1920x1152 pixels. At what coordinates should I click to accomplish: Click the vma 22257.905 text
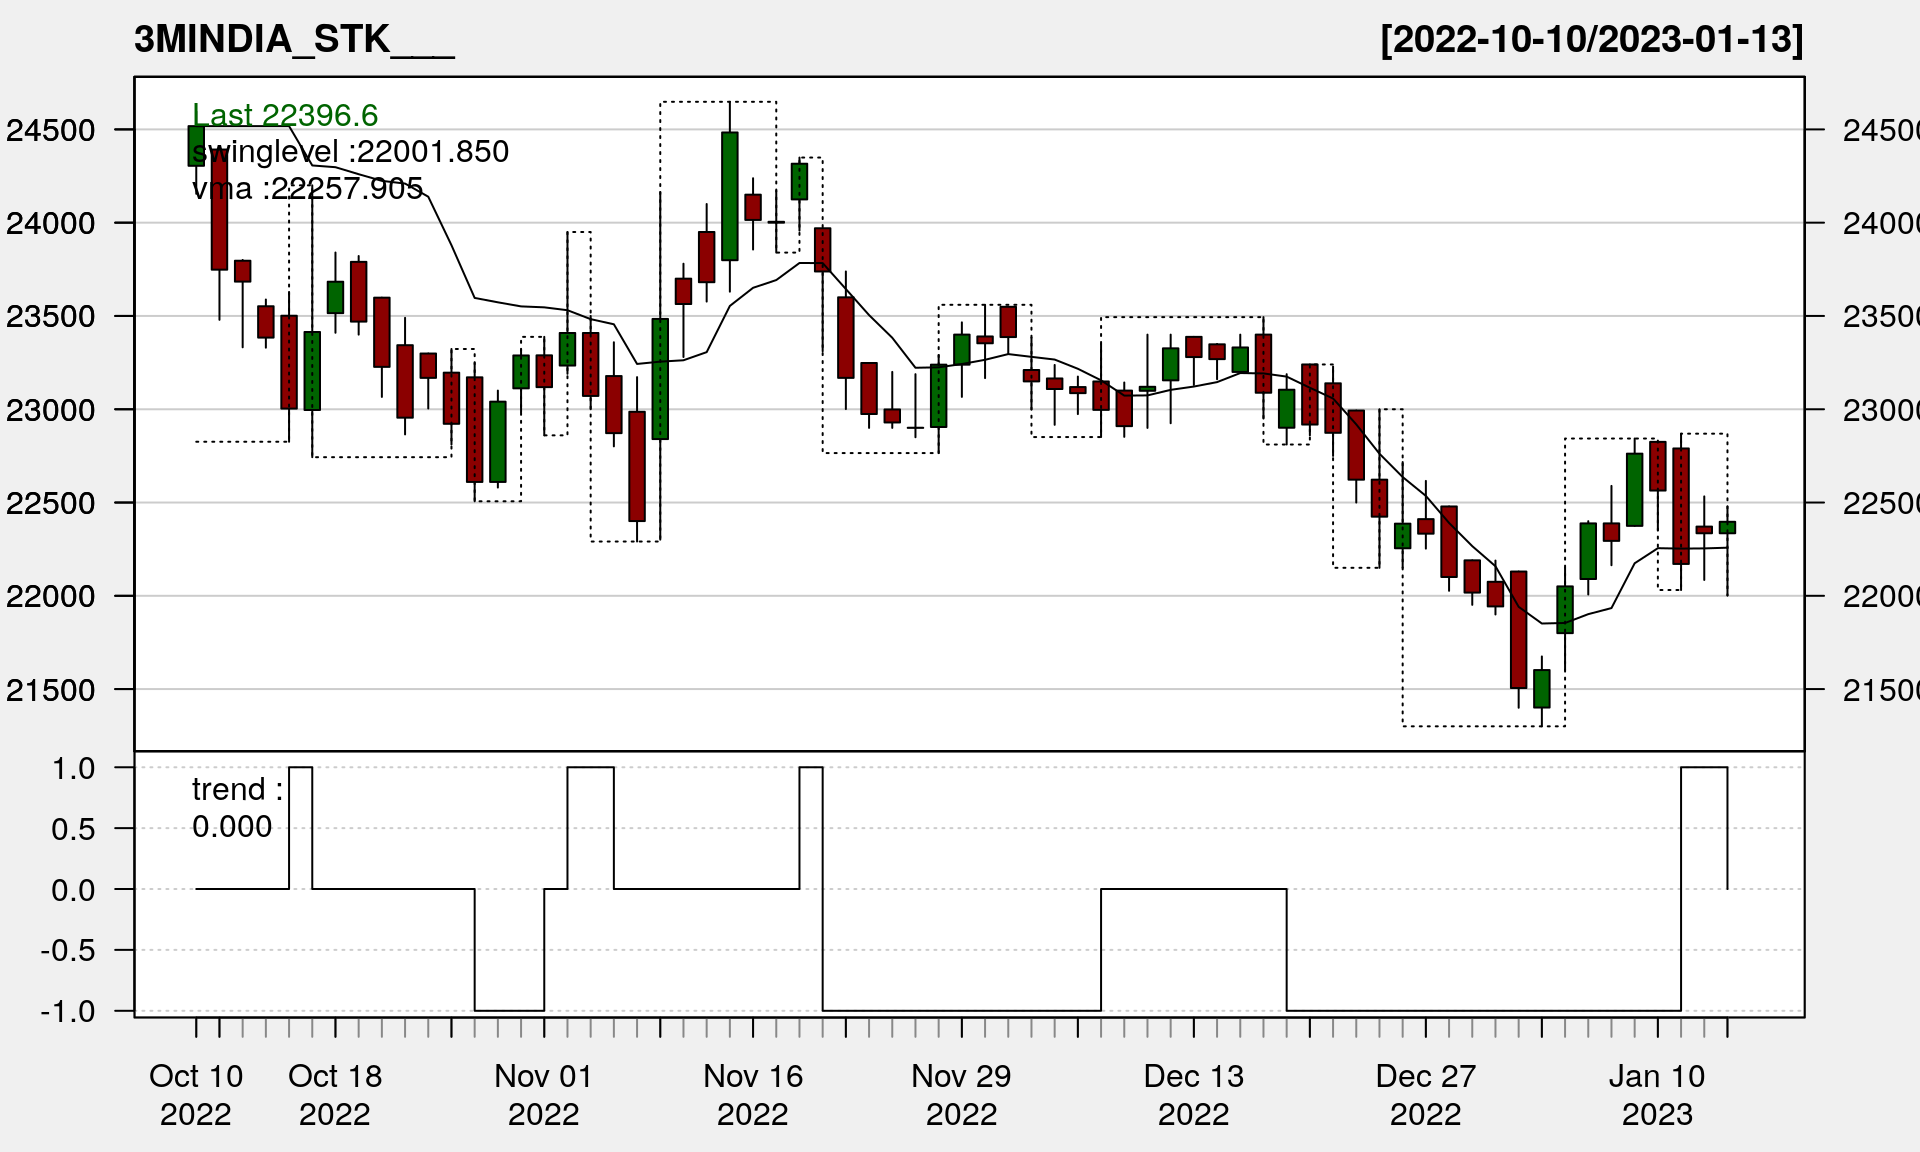(307, 188)
